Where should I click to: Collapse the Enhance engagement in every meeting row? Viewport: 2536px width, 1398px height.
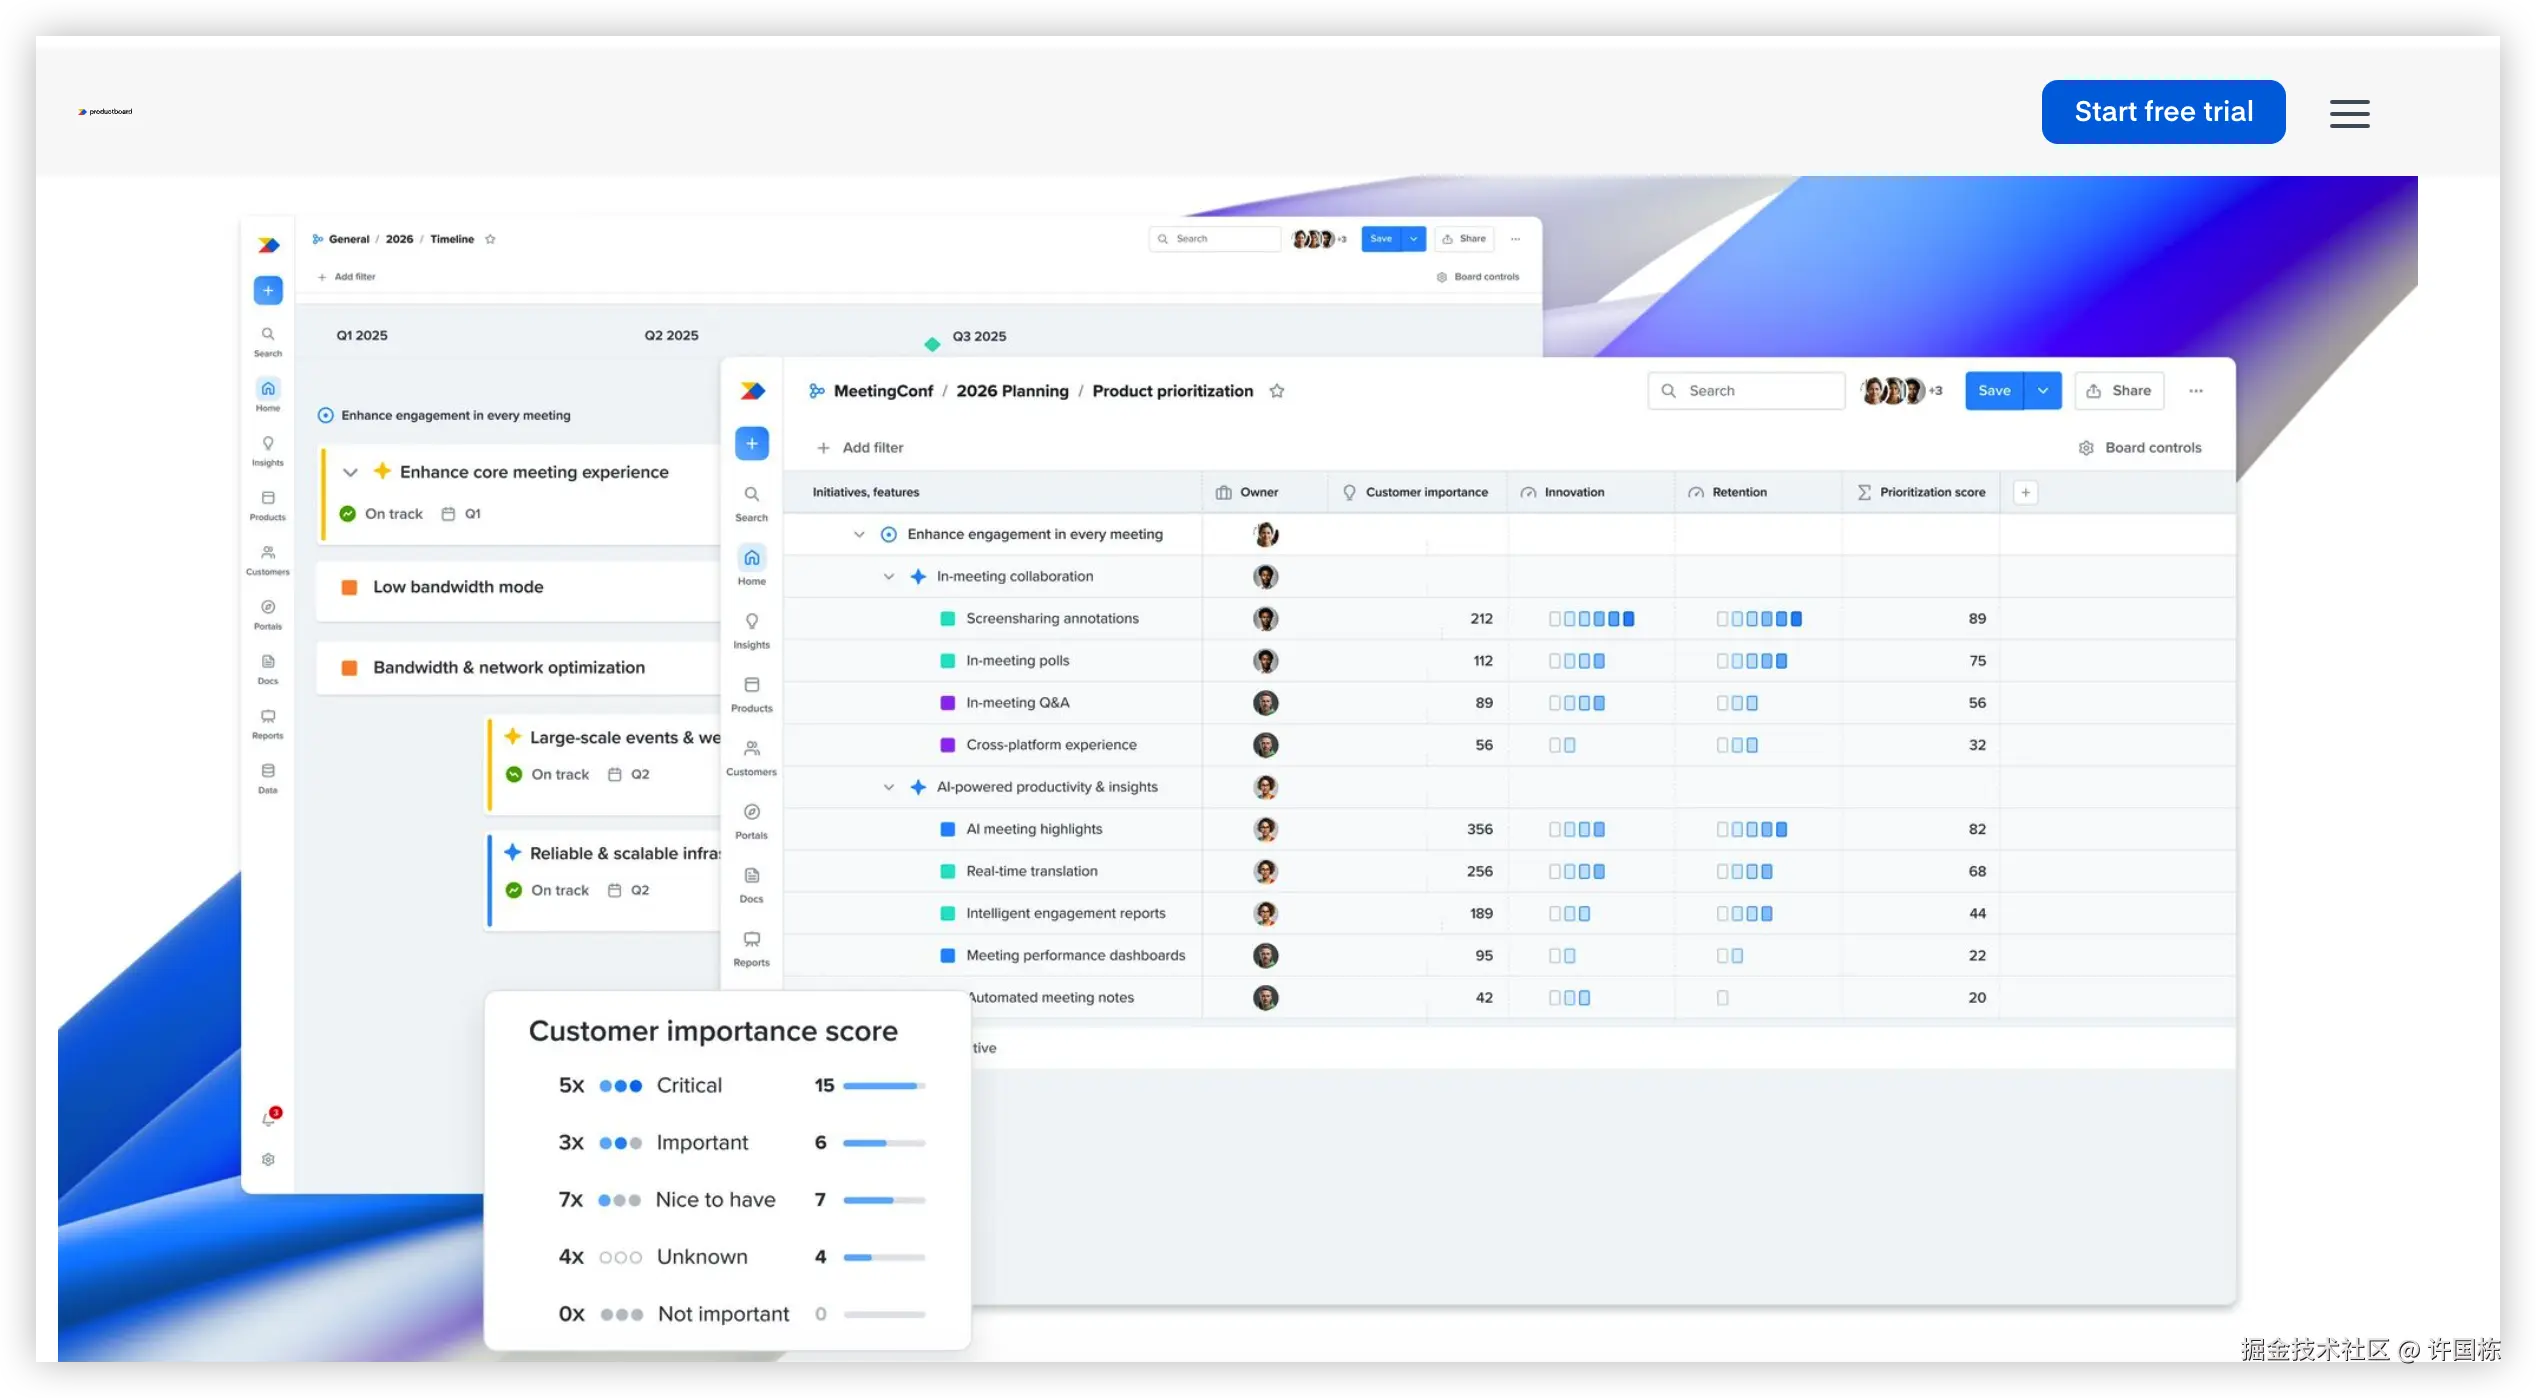point(859,534)
